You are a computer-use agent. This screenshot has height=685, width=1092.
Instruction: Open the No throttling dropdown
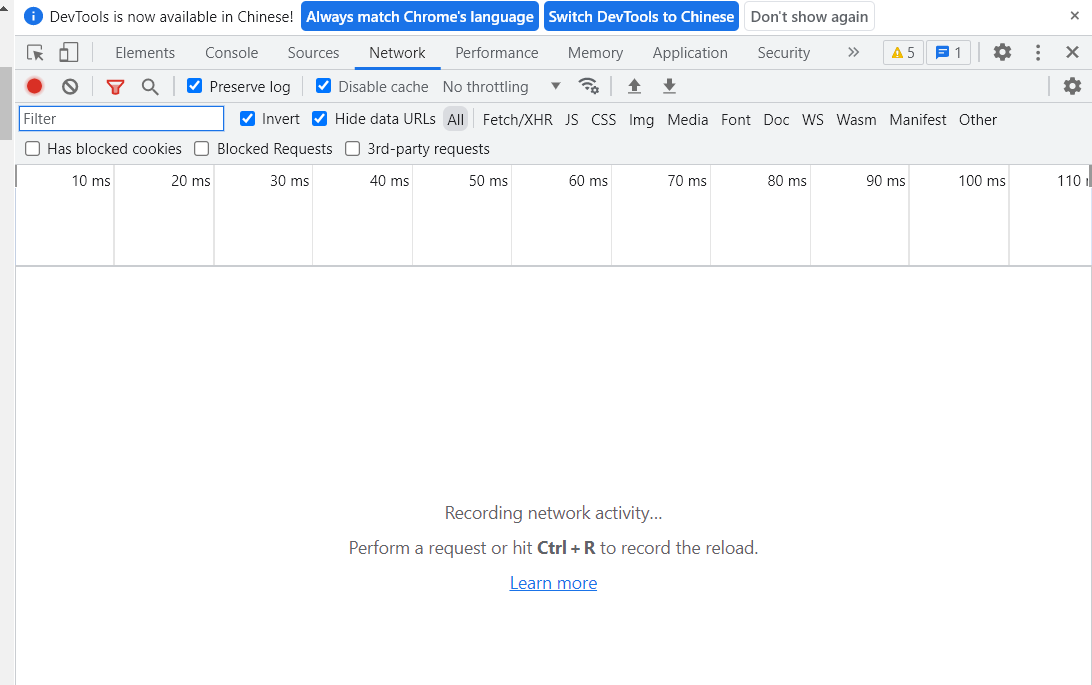(x=501, y=86)
